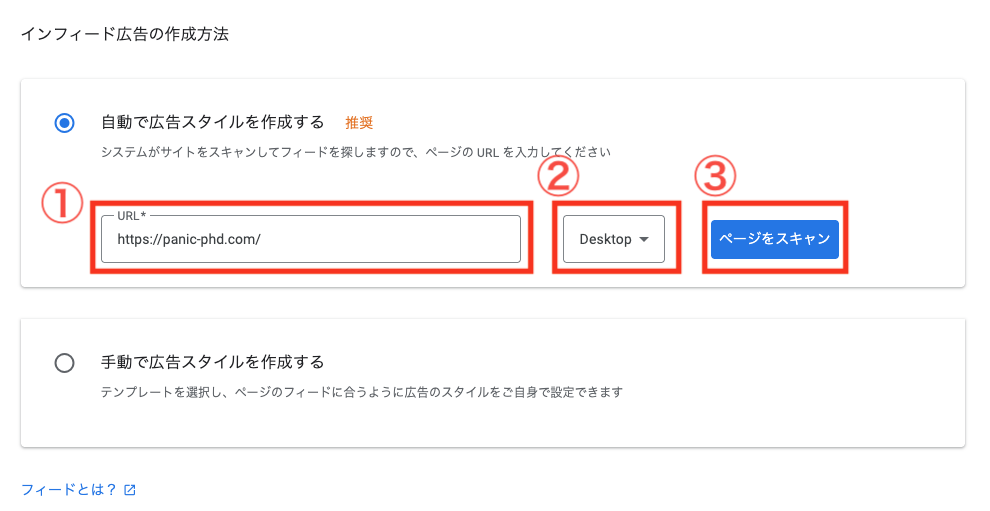Open the Desktop device dropdown
The width and height of the screenshot is (990, 511).
point(614,239)
